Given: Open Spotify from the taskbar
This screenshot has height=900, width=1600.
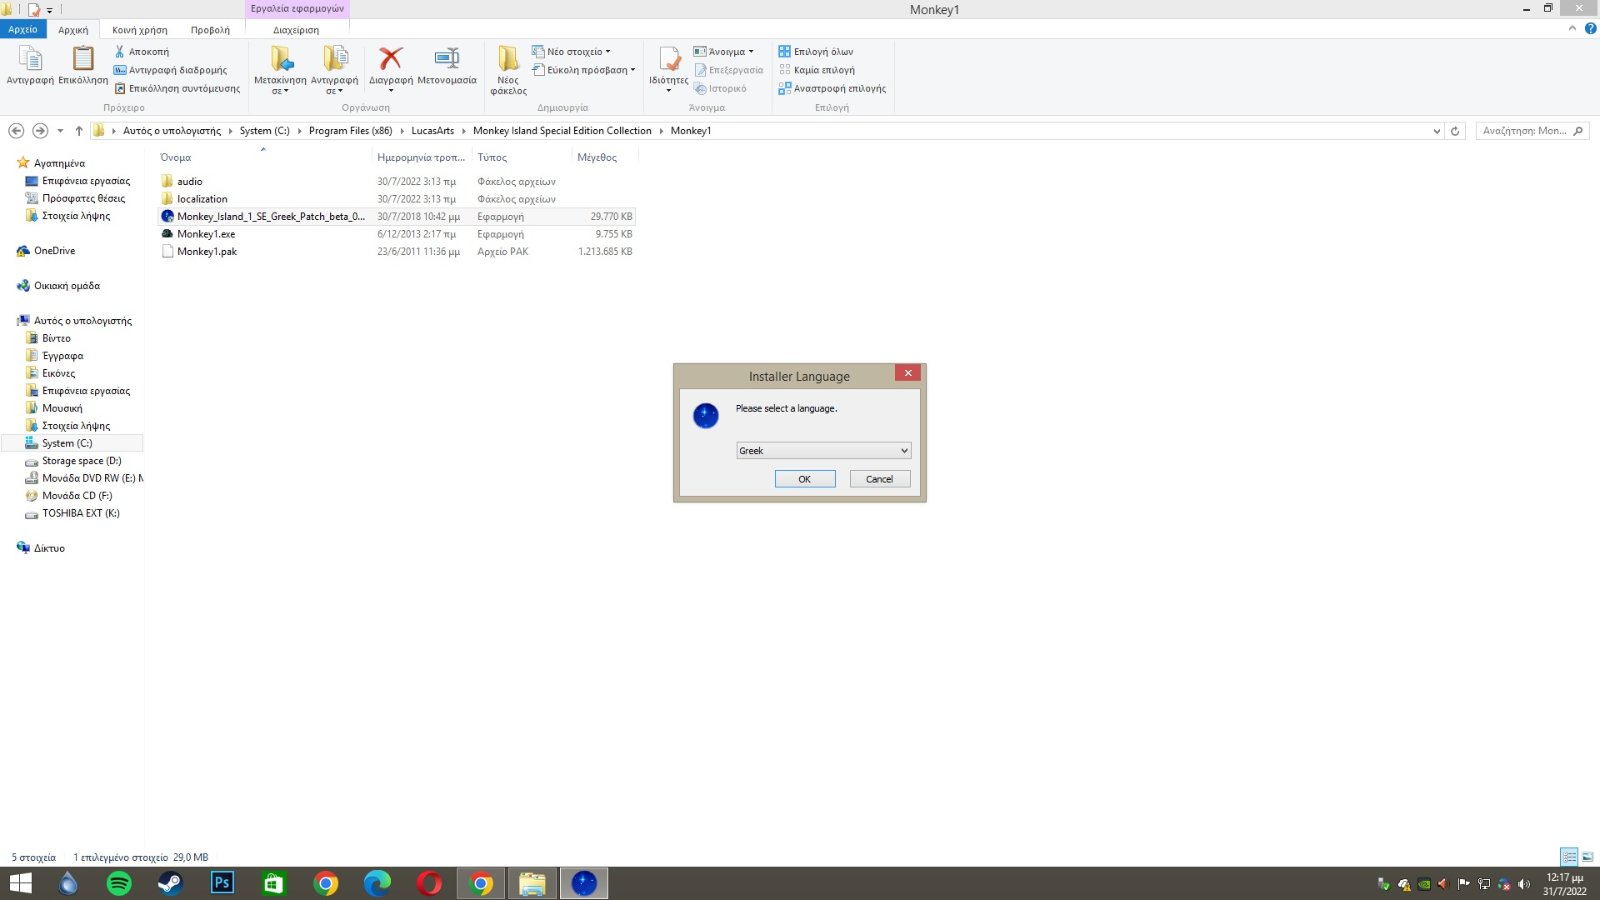Looking at the screenshot, I should [119, 883].
